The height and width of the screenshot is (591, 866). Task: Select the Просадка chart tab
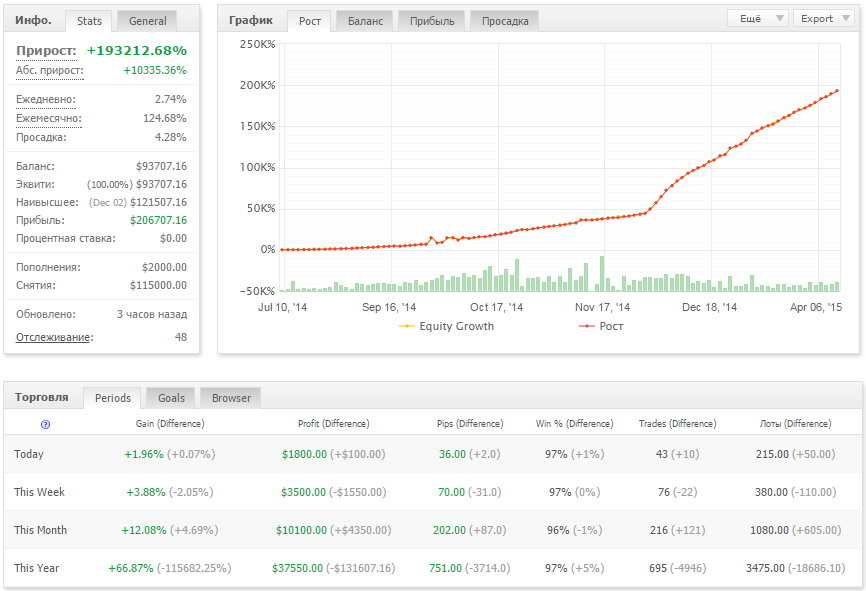pyautogui.click(x=505, y=21)
